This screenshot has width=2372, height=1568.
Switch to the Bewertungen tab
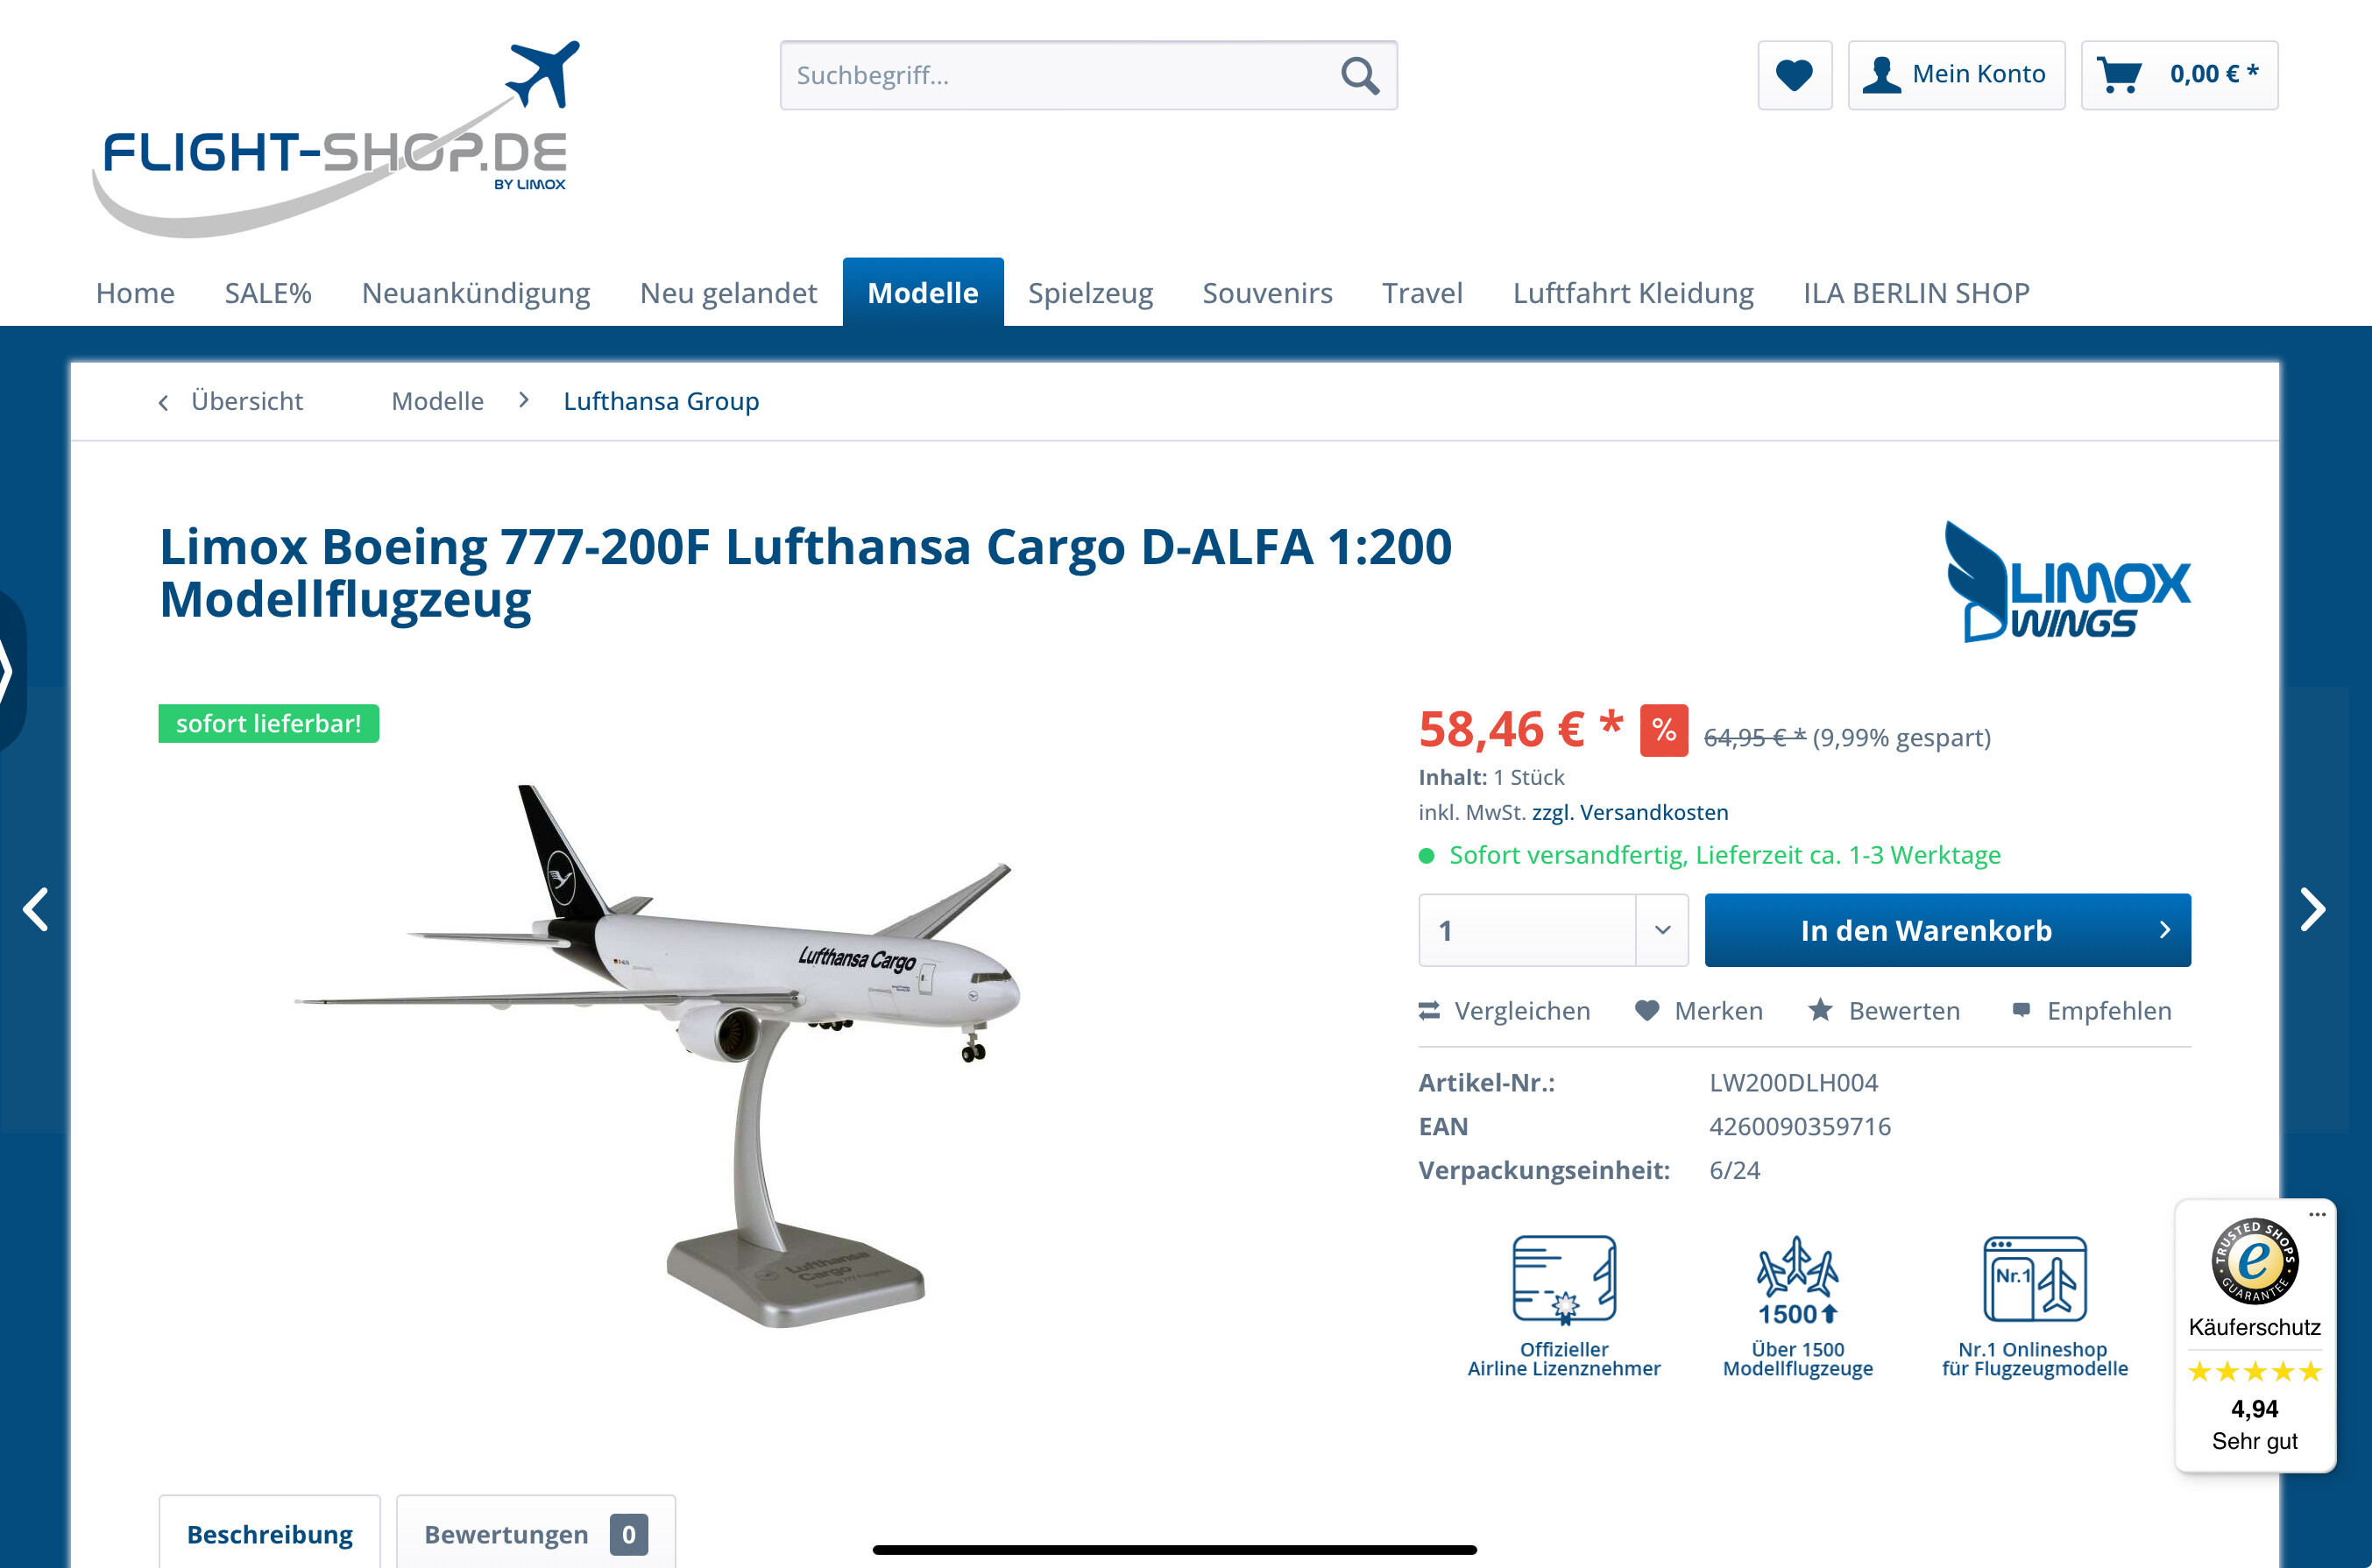click(x=536, y=1533)
